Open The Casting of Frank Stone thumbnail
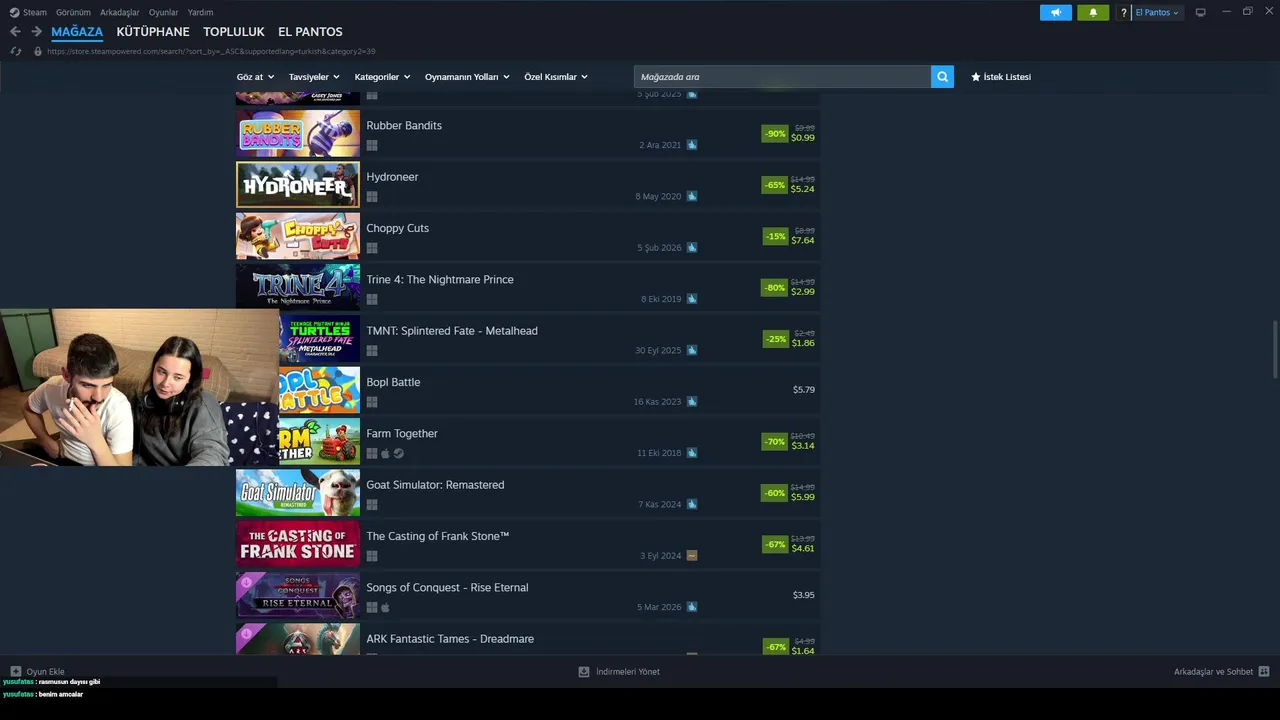The image size is (1280, 720). coord(298,544)
